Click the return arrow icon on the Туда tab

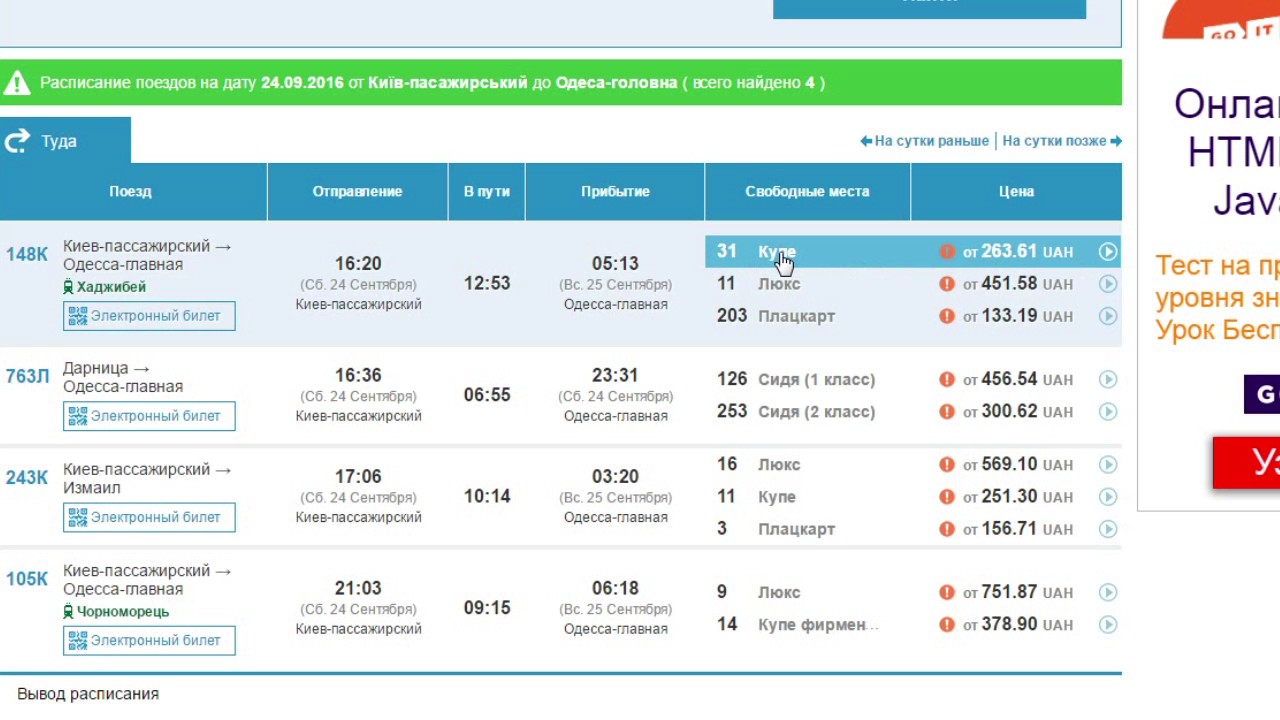coord(17,141)
